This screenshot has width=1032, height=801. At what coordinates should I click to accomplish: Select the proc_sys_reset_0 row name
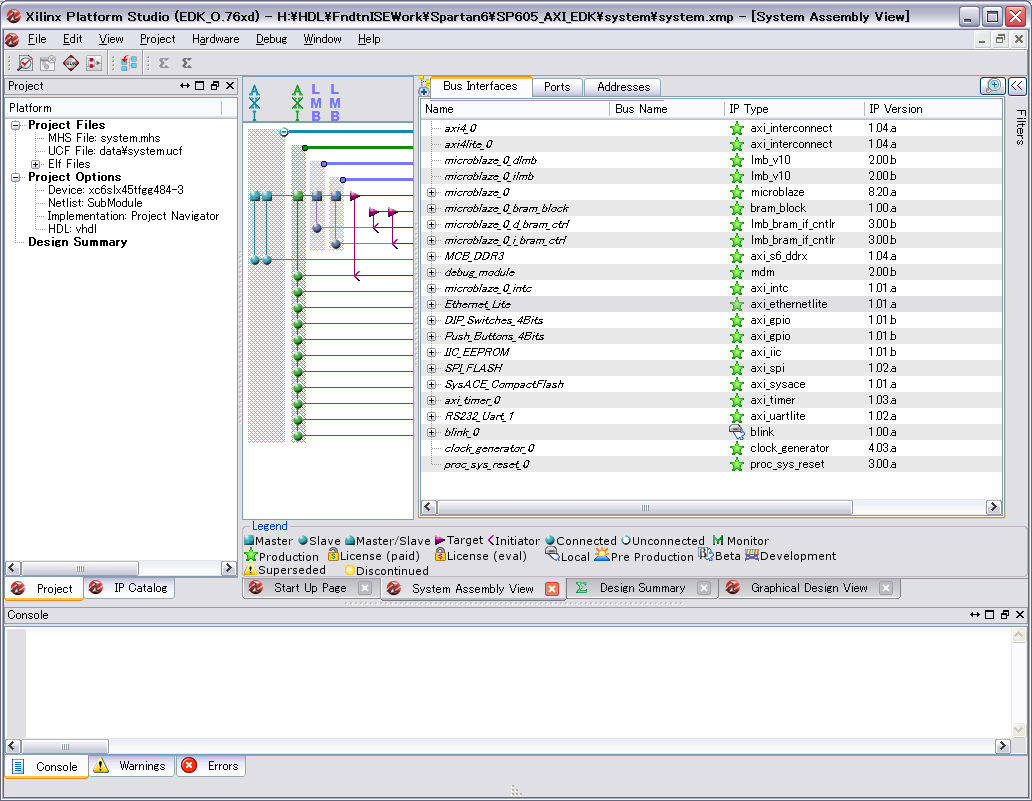coord(486,465)
